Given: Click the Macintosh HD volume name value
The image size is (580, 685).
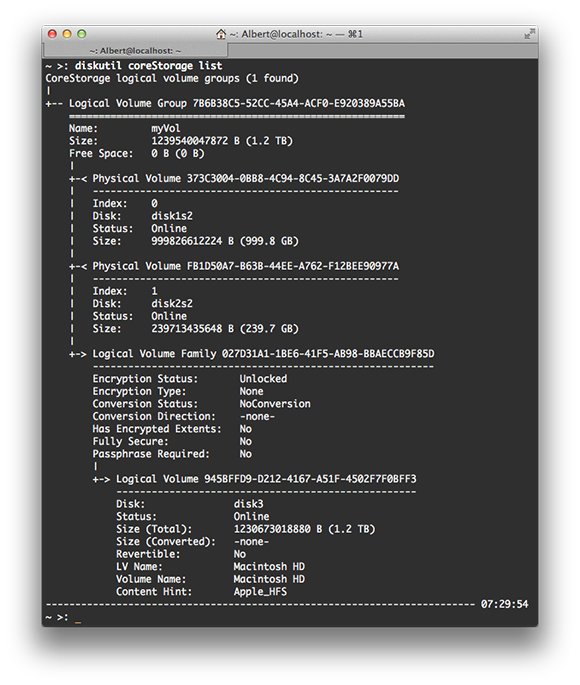Looking at the screenshot, I should (x=269, y=579).
